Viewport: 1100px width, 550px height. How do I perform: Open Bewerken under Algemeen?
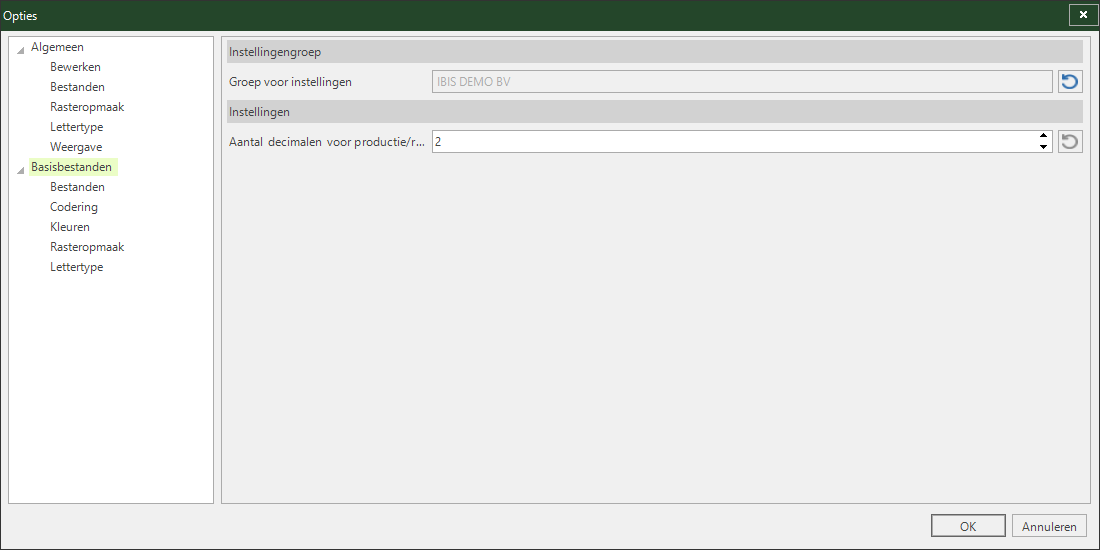(x=75, y=67)
